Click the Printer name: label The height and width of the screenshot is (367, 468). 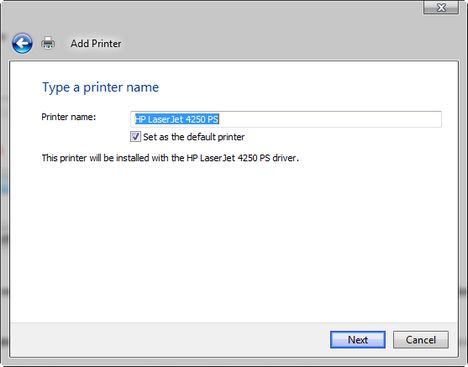click(x=69, y=117)
